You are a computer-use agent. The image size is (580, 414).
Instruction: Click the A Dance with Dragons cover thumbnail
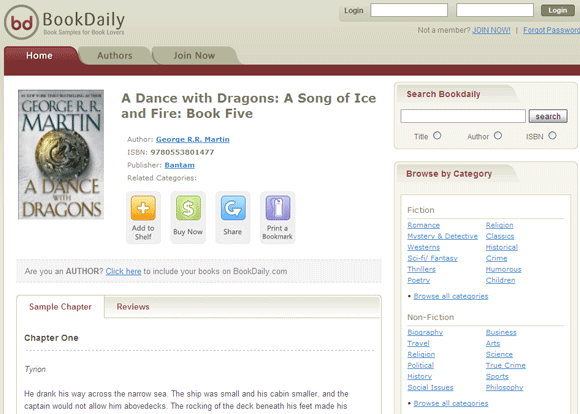(x=61, y=154)
